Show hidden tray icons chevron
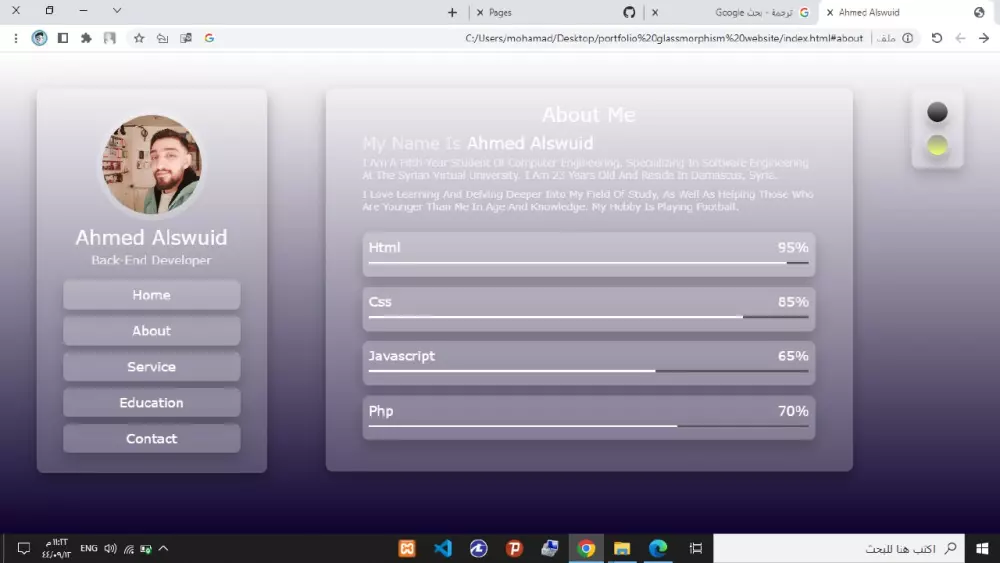This screenshot has height=563, width=1000. (x=163, y=548)
